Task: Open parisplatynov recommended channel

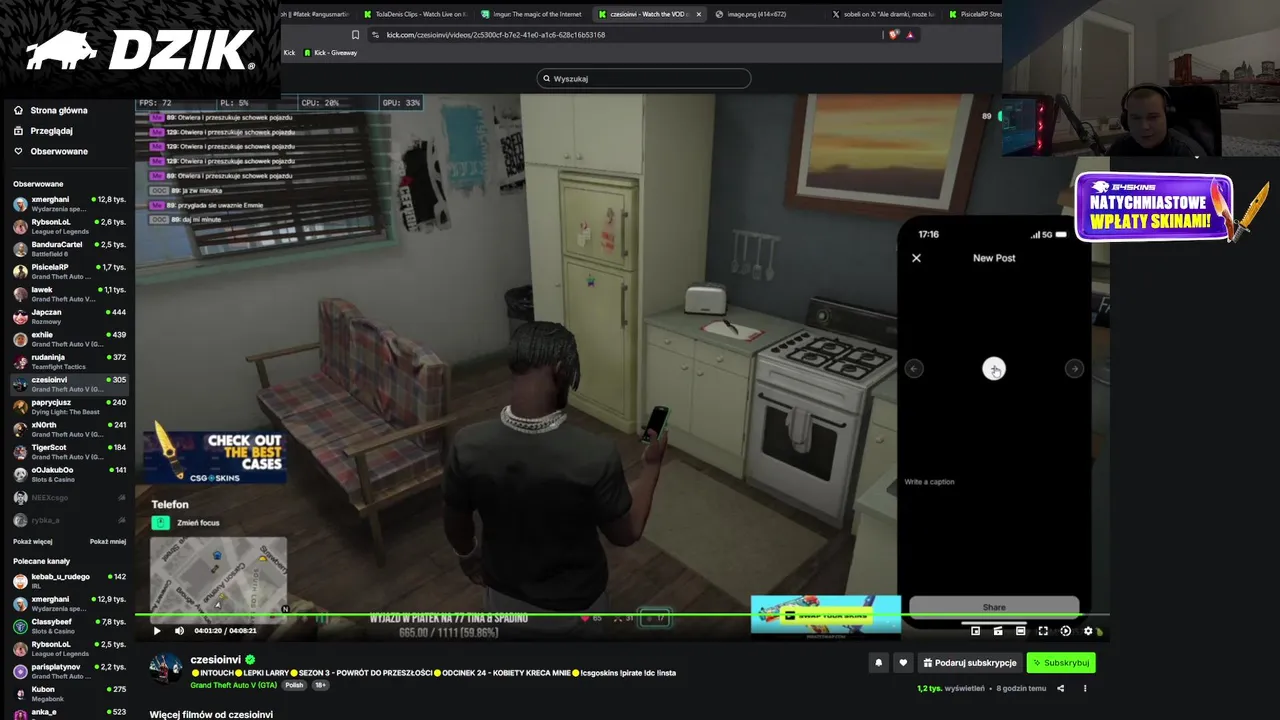Action: (x=69, y=671)
